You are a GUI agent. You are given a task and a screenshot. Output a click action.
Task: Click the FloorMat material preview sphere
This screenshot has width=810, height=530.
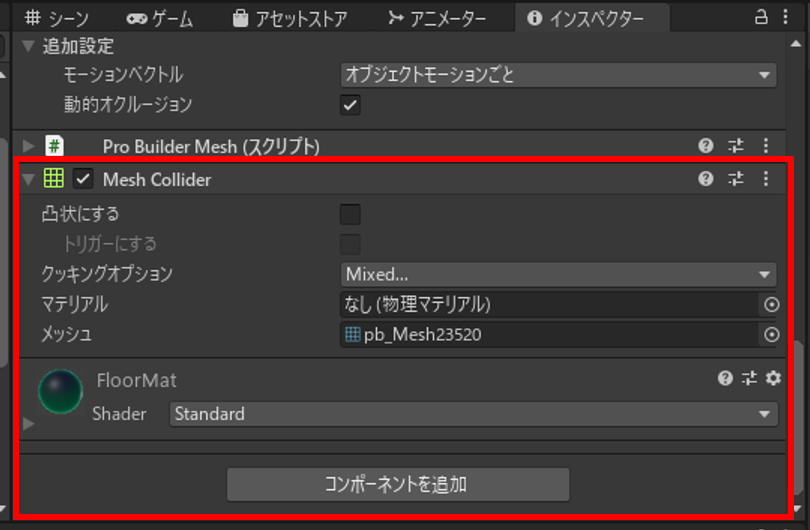click(60, 392)
